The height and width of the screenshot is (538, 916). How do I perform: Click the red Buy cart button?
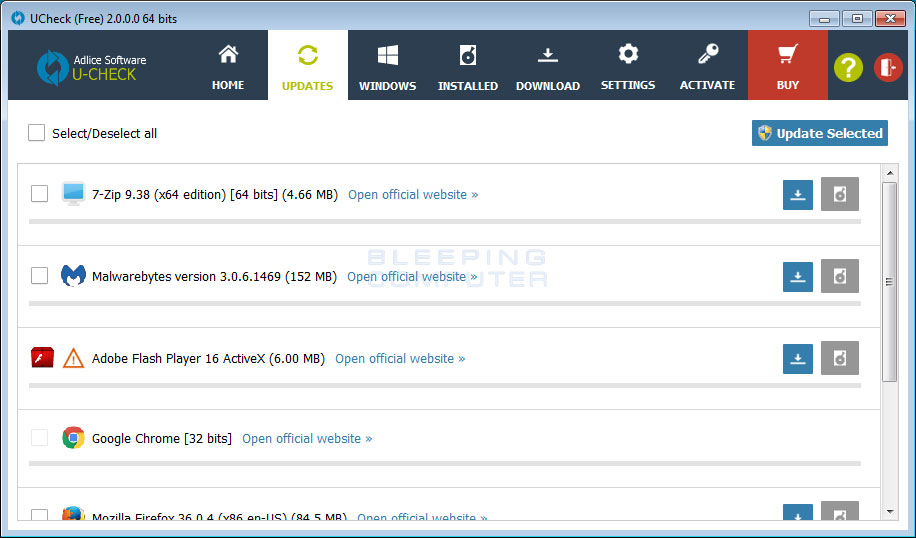tap(787, 65)
